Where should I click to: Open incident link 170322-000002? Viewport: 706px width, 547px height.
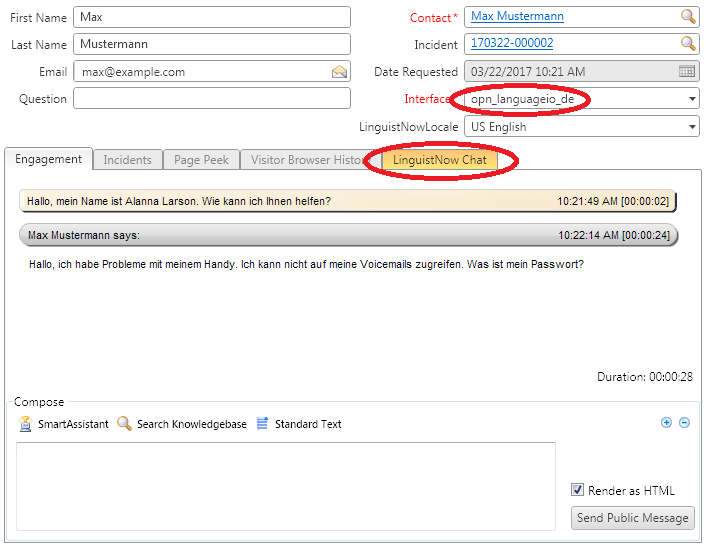[x=511, y=44]
